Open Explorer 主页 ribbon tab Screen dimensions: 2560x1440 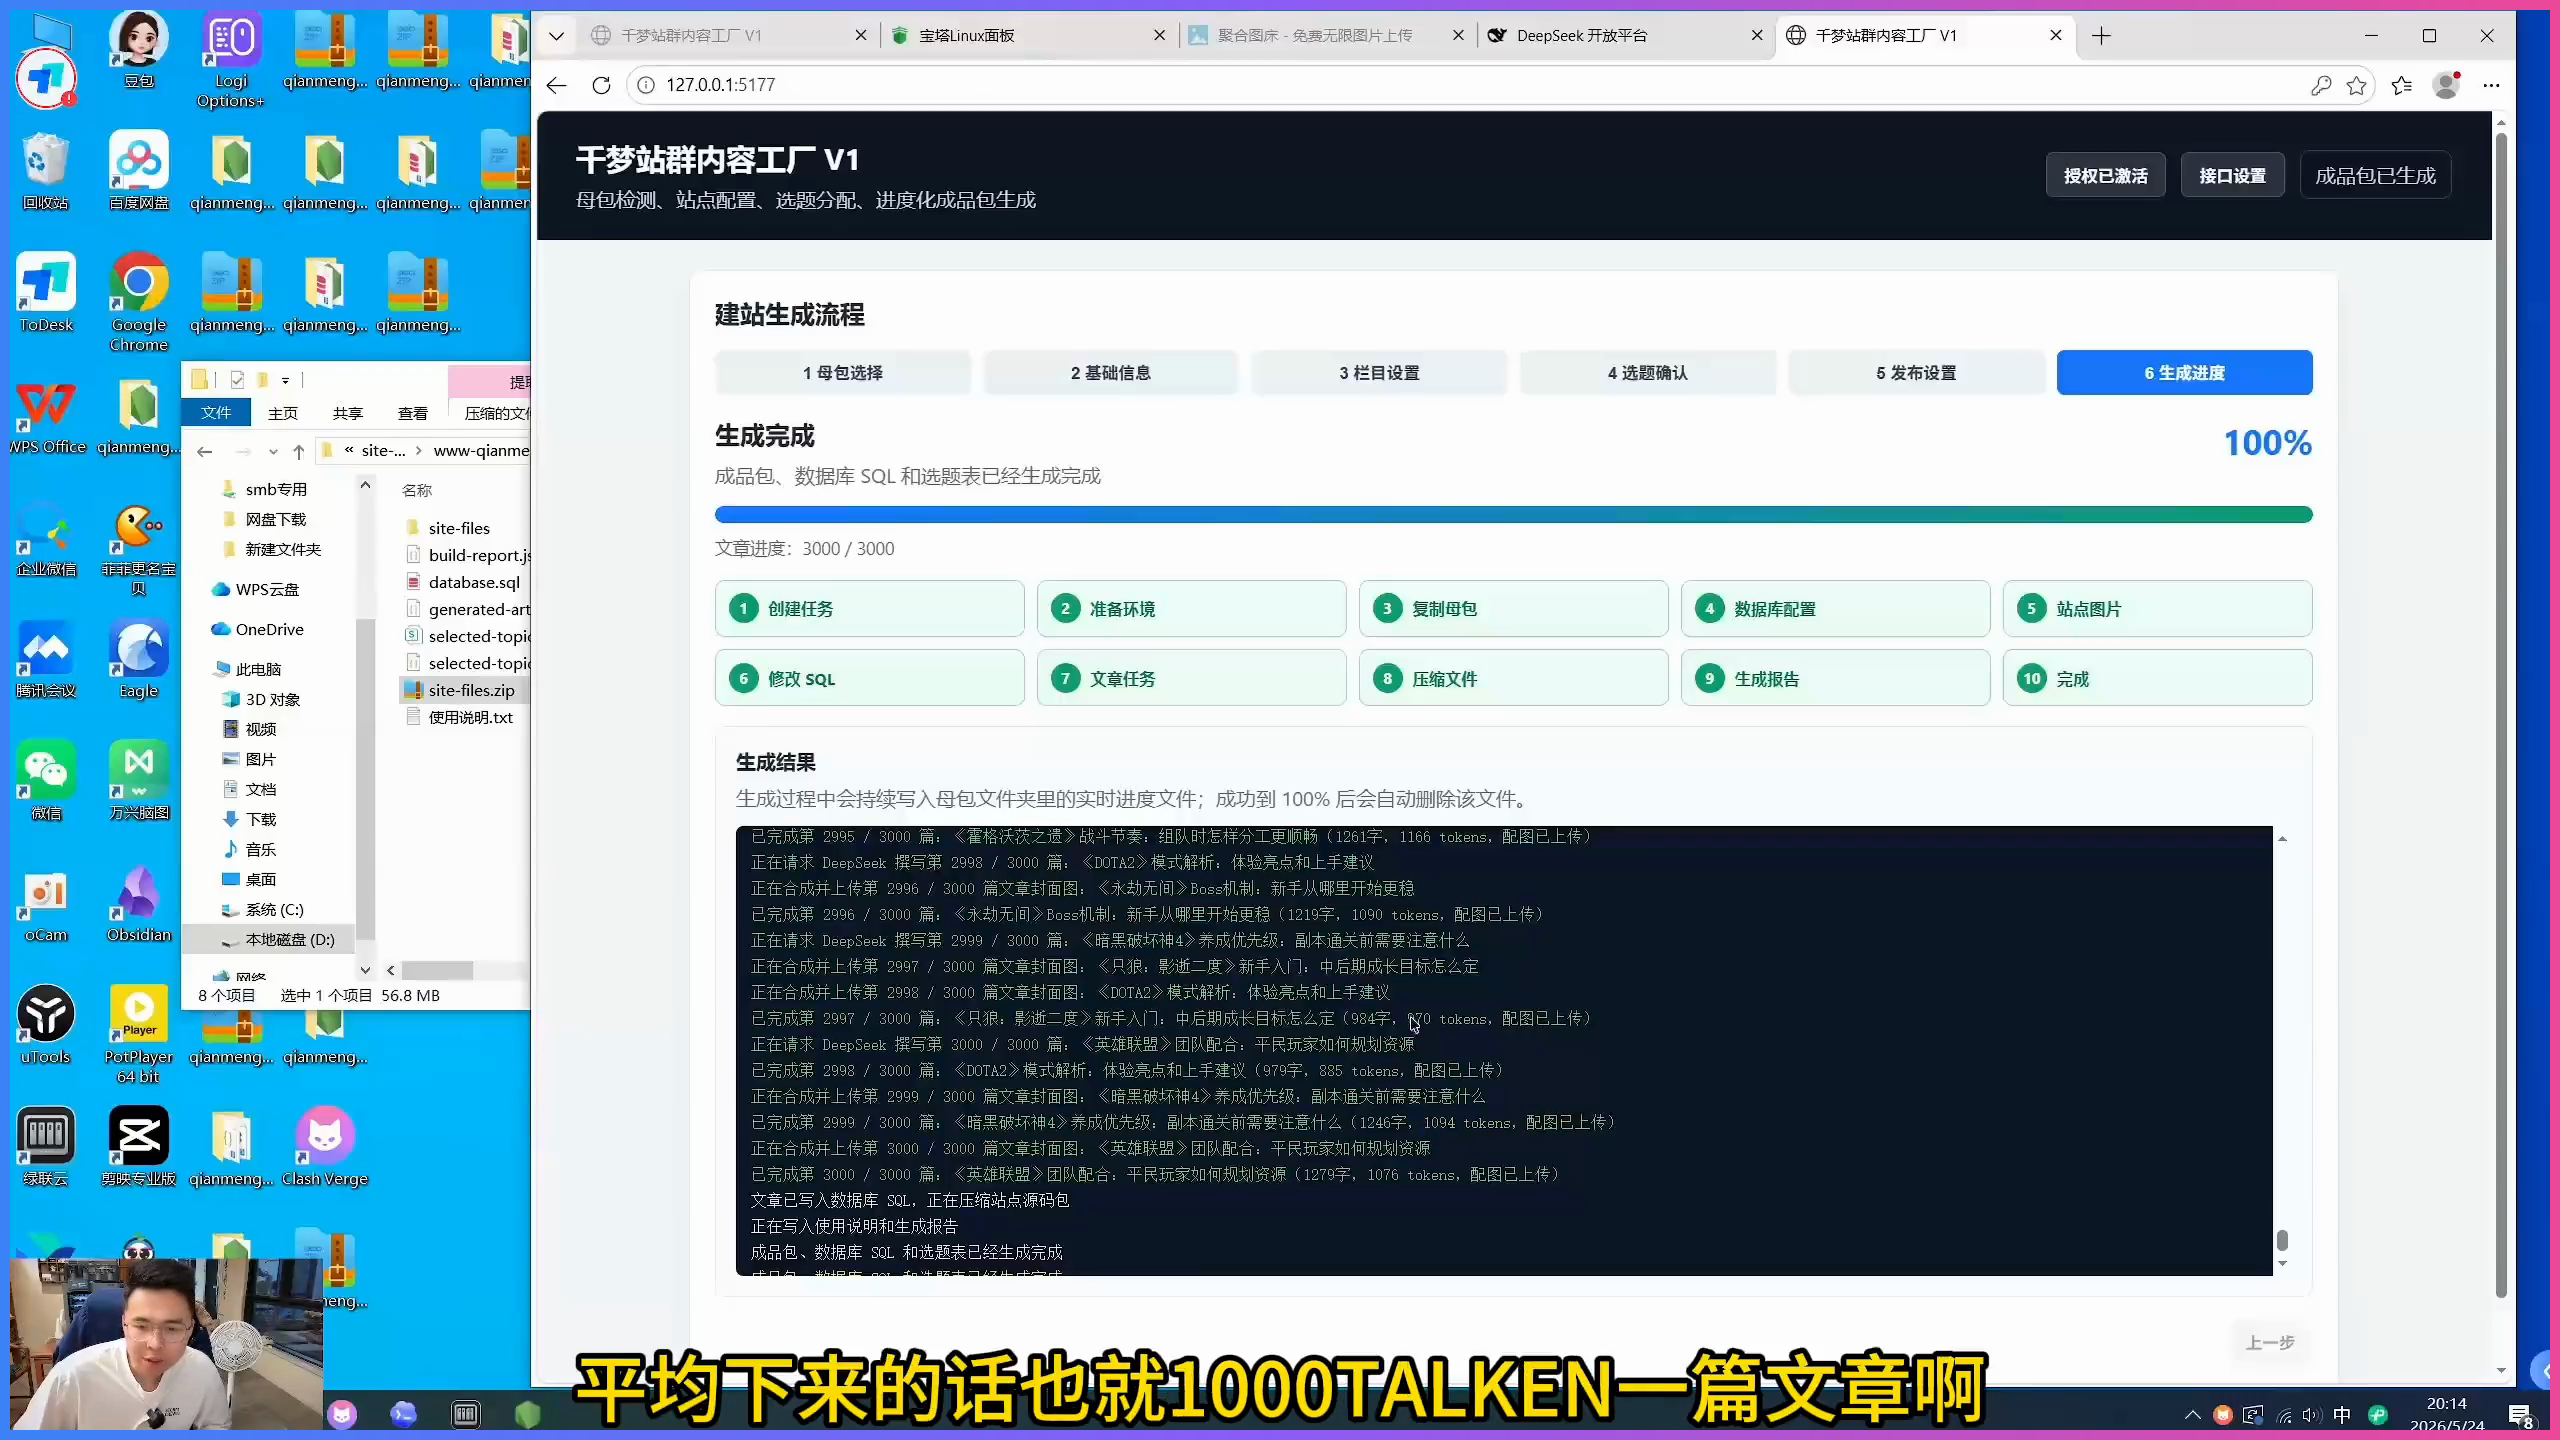[x=283, y=412]
